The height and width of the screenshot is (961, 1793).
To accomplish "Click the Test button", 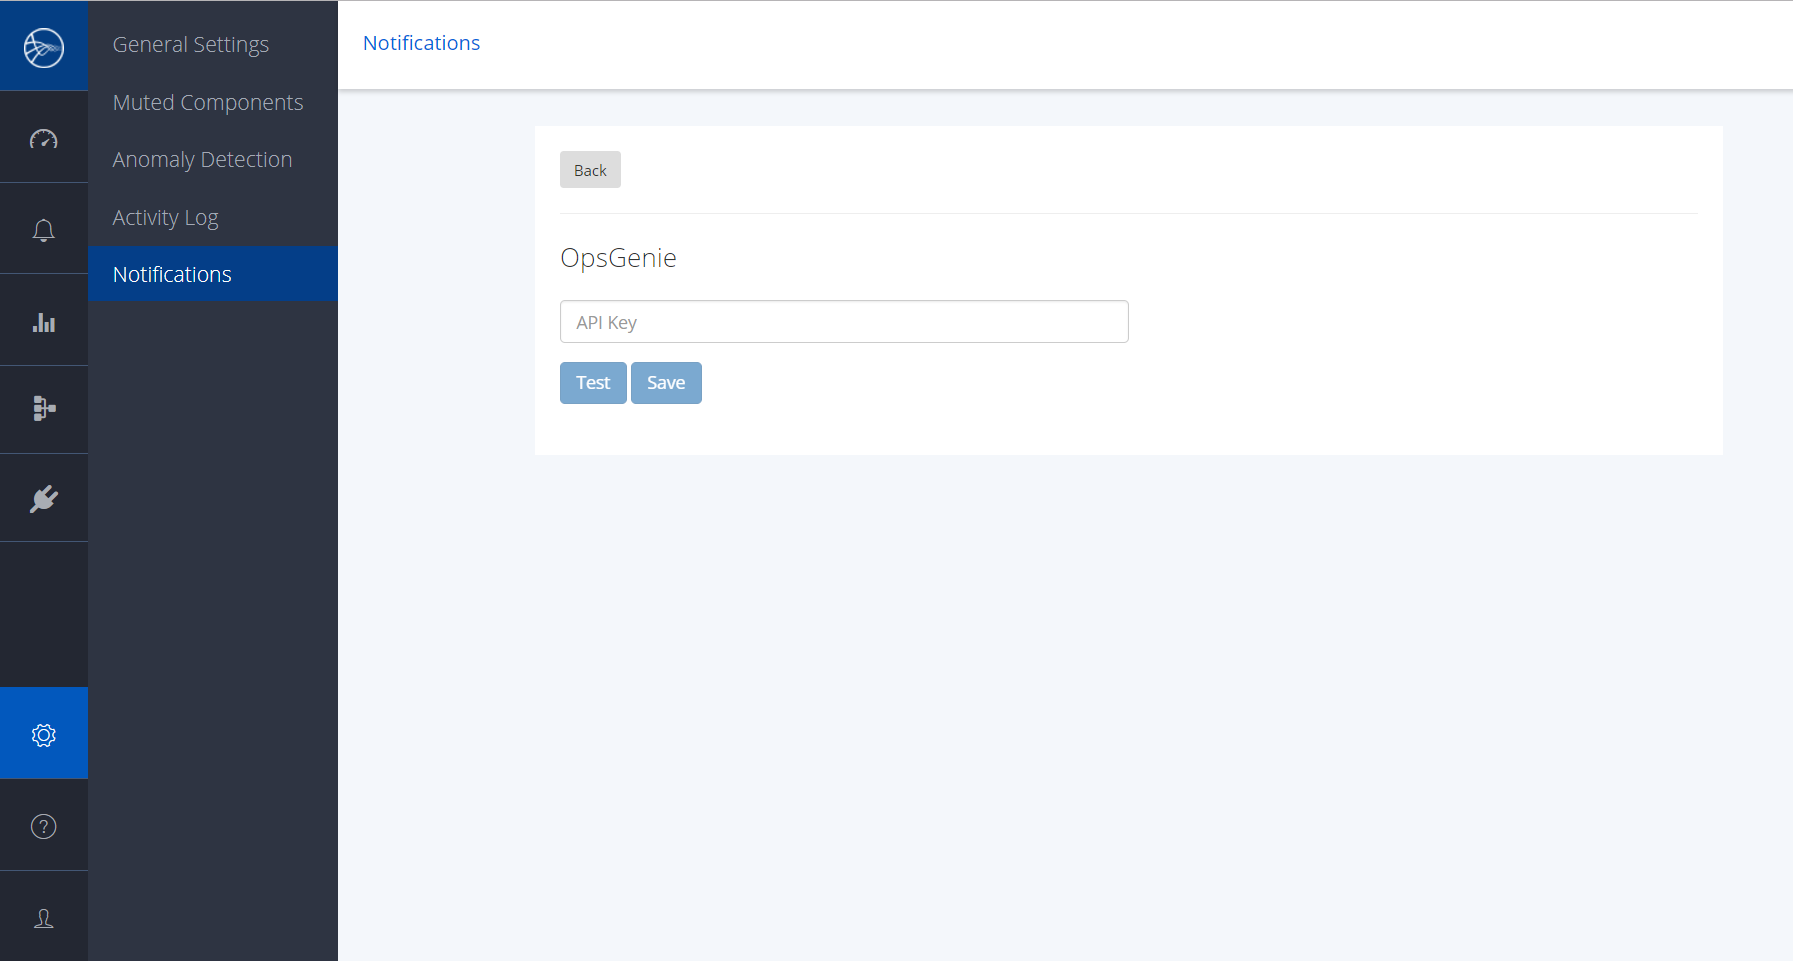I will click(x=593, y=383).
